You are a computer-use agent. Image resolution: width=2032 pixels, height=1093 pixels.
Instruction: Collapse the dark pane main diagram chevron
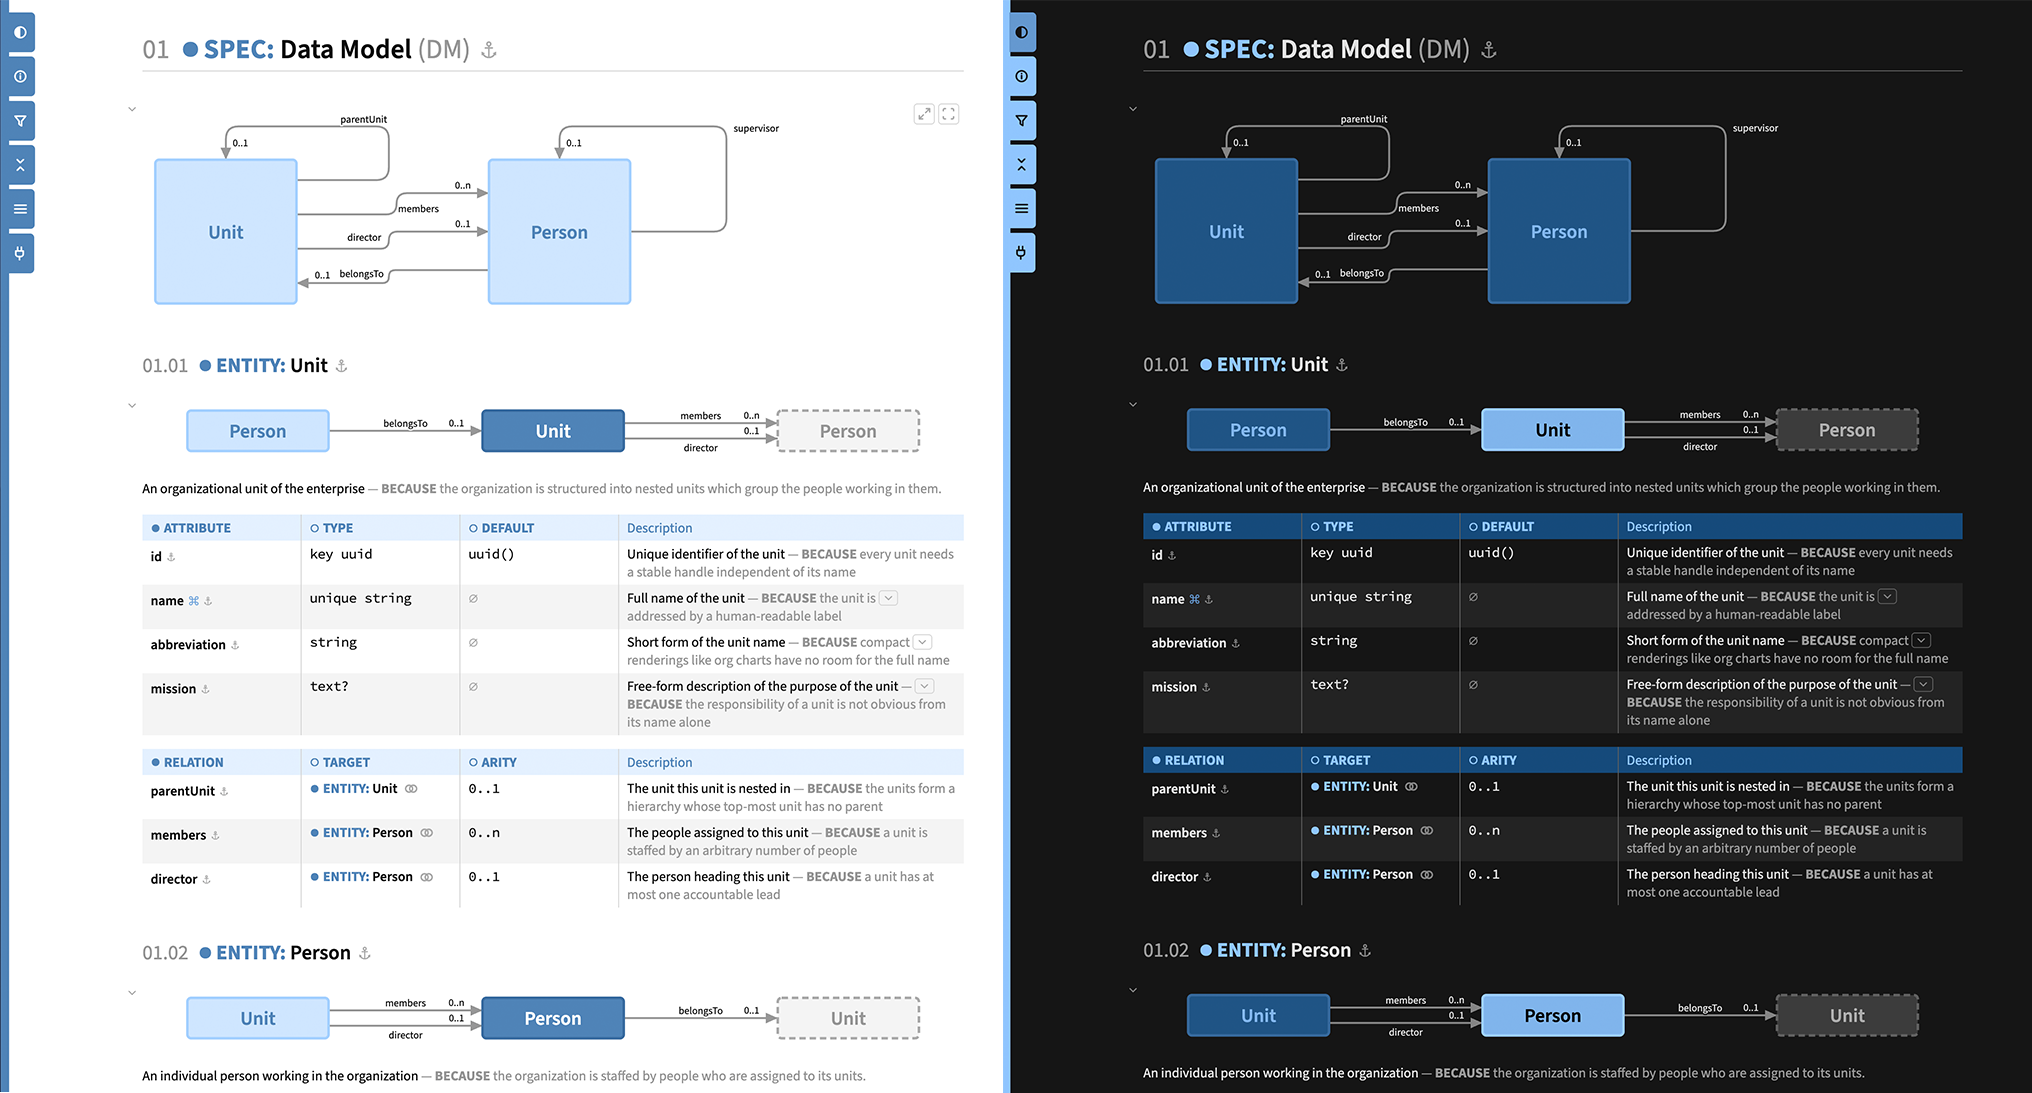[x=1133, y=109]
